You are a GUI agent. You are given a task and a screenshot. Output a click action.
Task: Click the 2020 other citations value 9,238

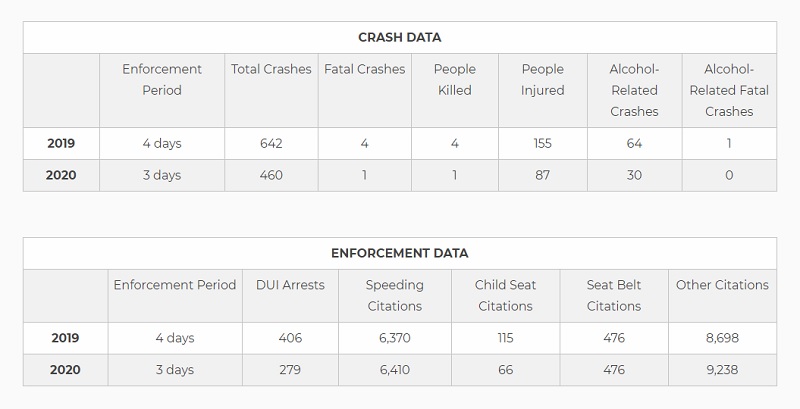(722, 370)
